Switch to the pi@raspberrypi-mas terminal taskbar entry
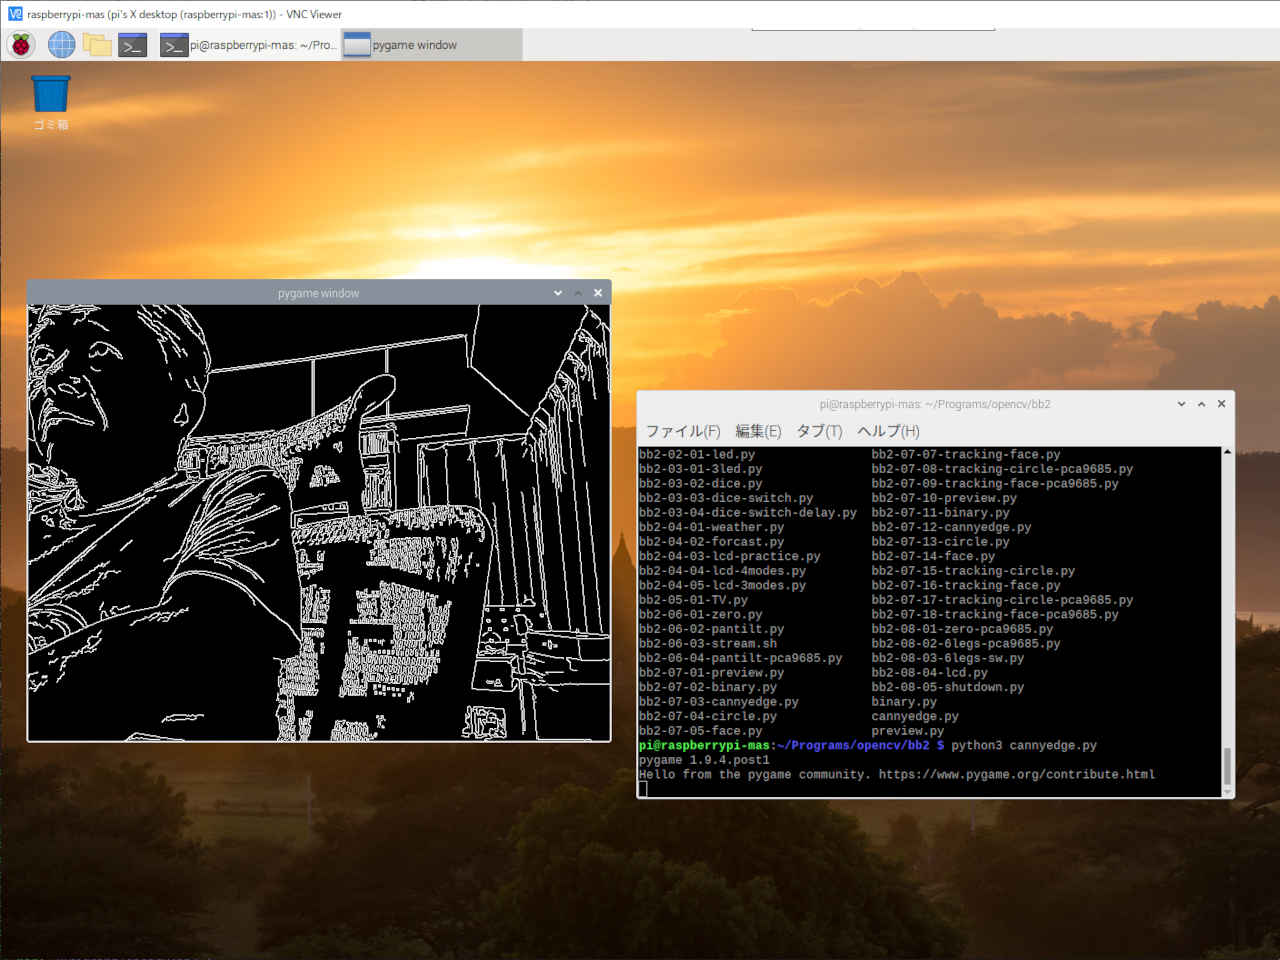Screen dimensions: 1280x960 click(x=248, y=45)
